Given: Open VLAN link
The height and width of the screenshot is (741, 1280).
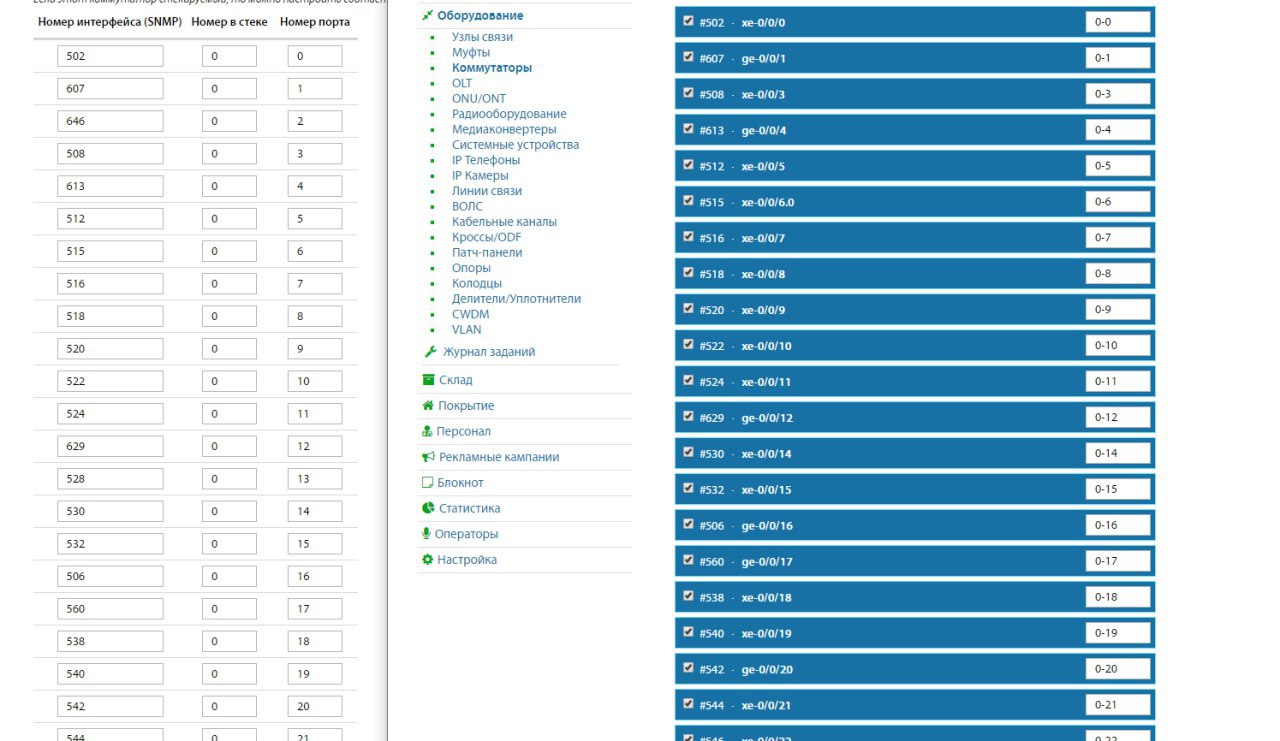Looking at the screenshot, I should (466, 329).
